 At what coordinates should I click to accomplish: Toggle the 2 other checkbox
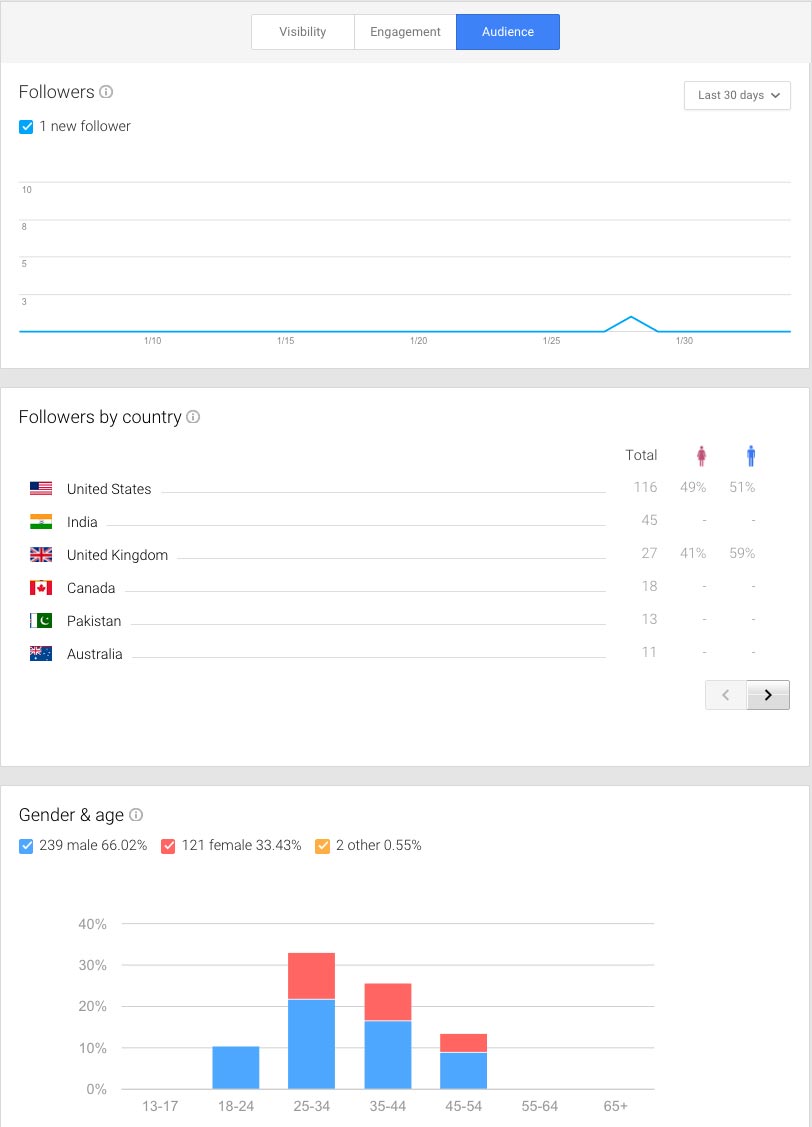click(x=321, y=846)
